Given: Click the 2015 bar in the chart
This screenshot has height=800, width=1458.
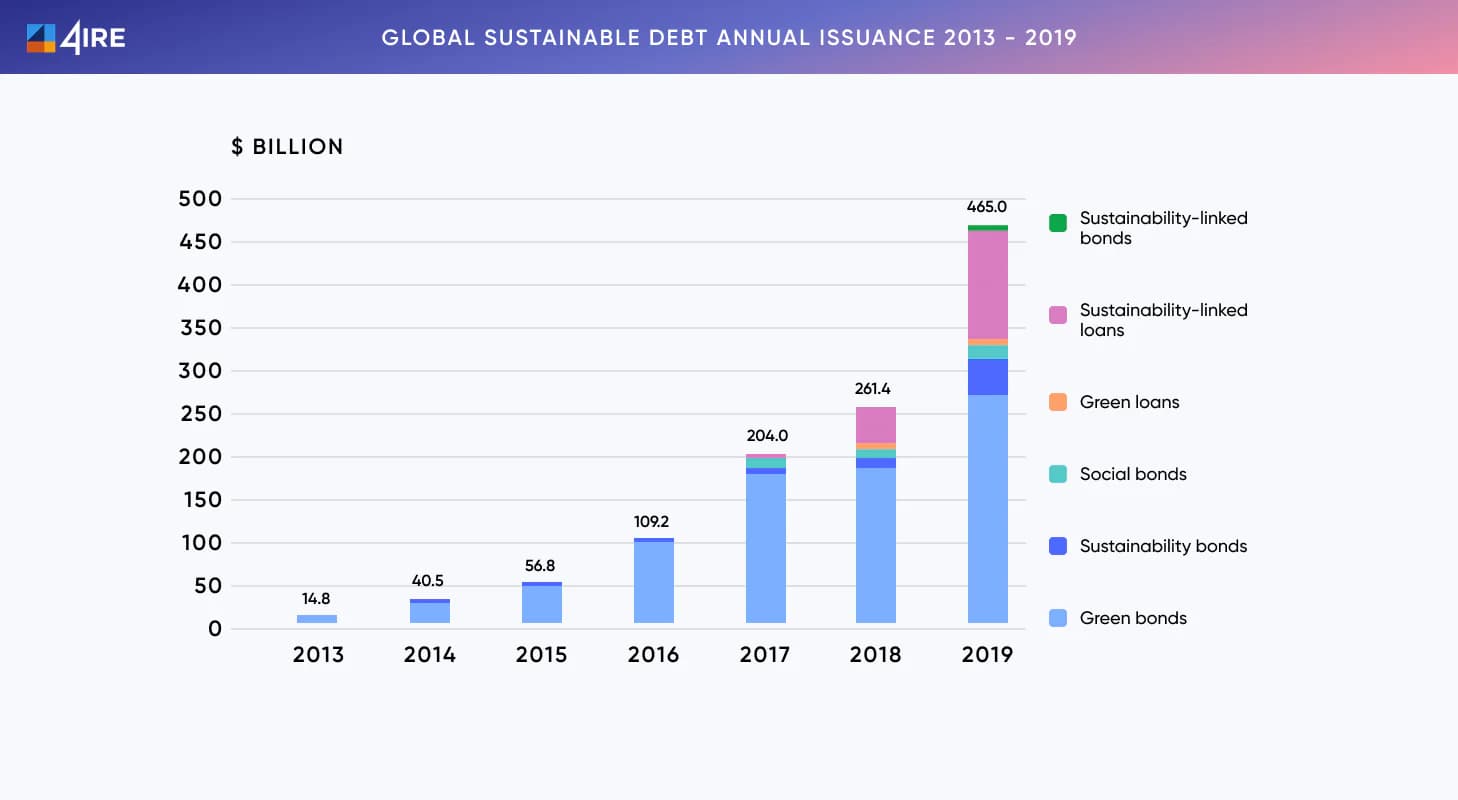Looking at the screenshot, I should pos(542,603).
